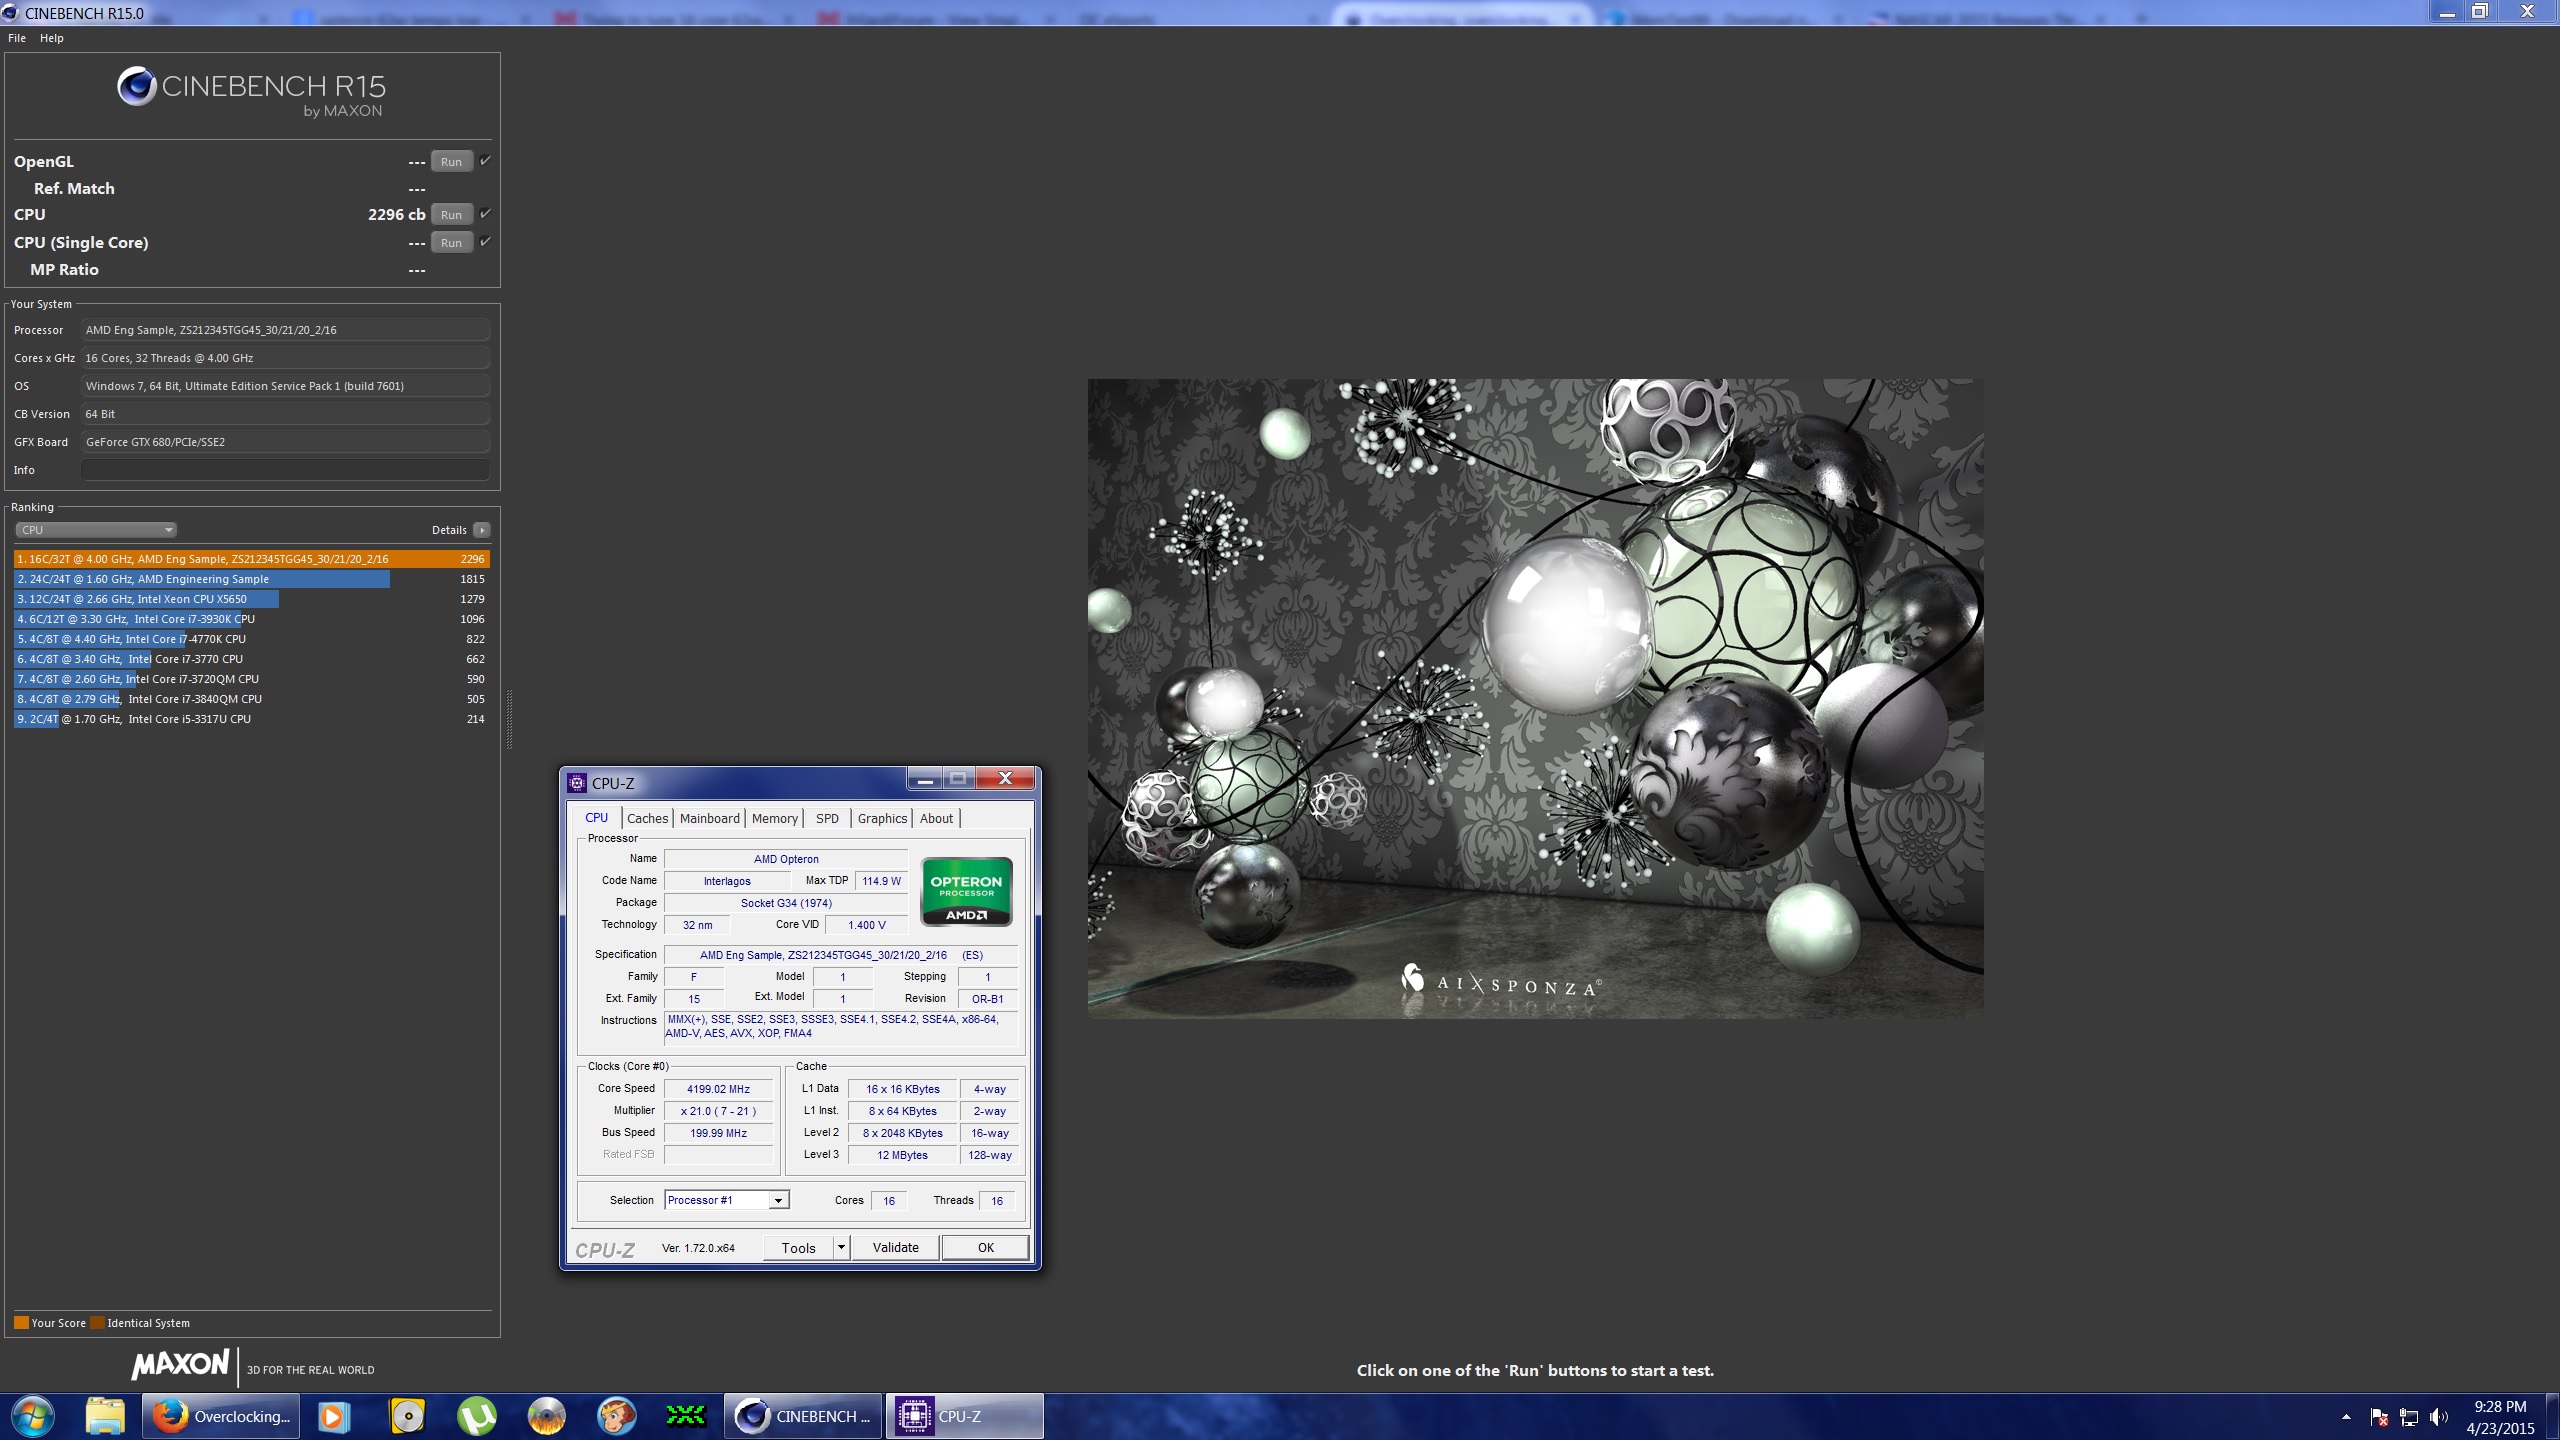Switch to the About tab in CPU-Z
This screenshot has height=1440, width=2560.
936,818
